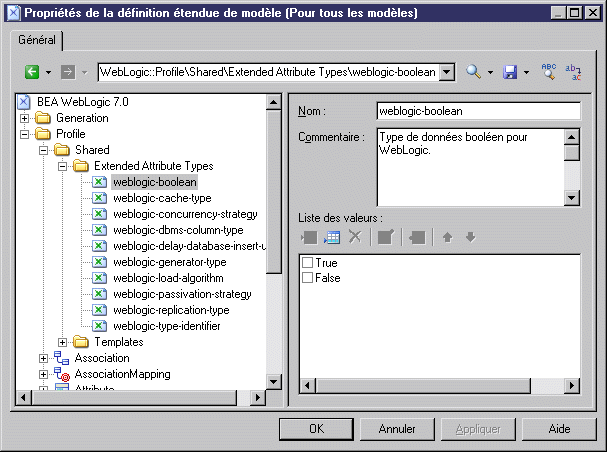
Task: Expand the Generation folder
Action: point(24,118)
